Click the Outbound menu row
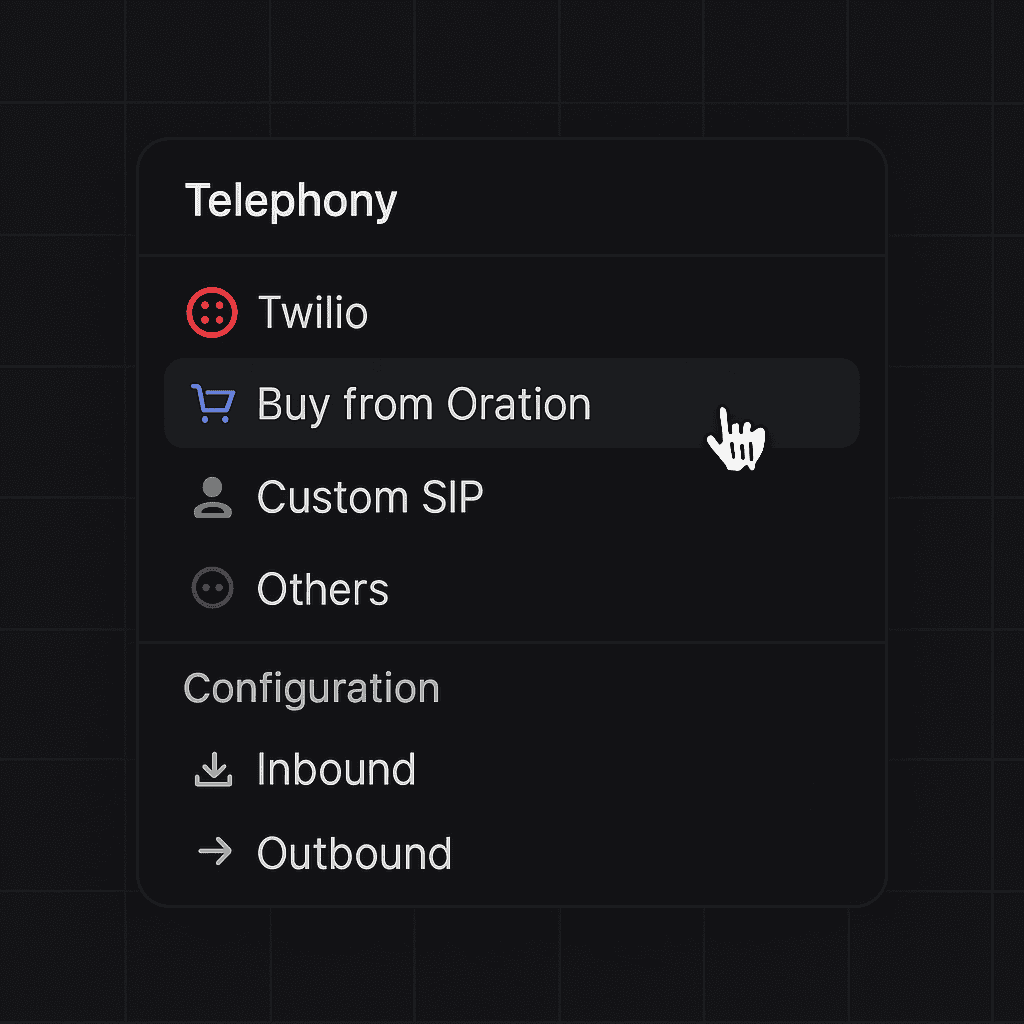 point(353,853)
